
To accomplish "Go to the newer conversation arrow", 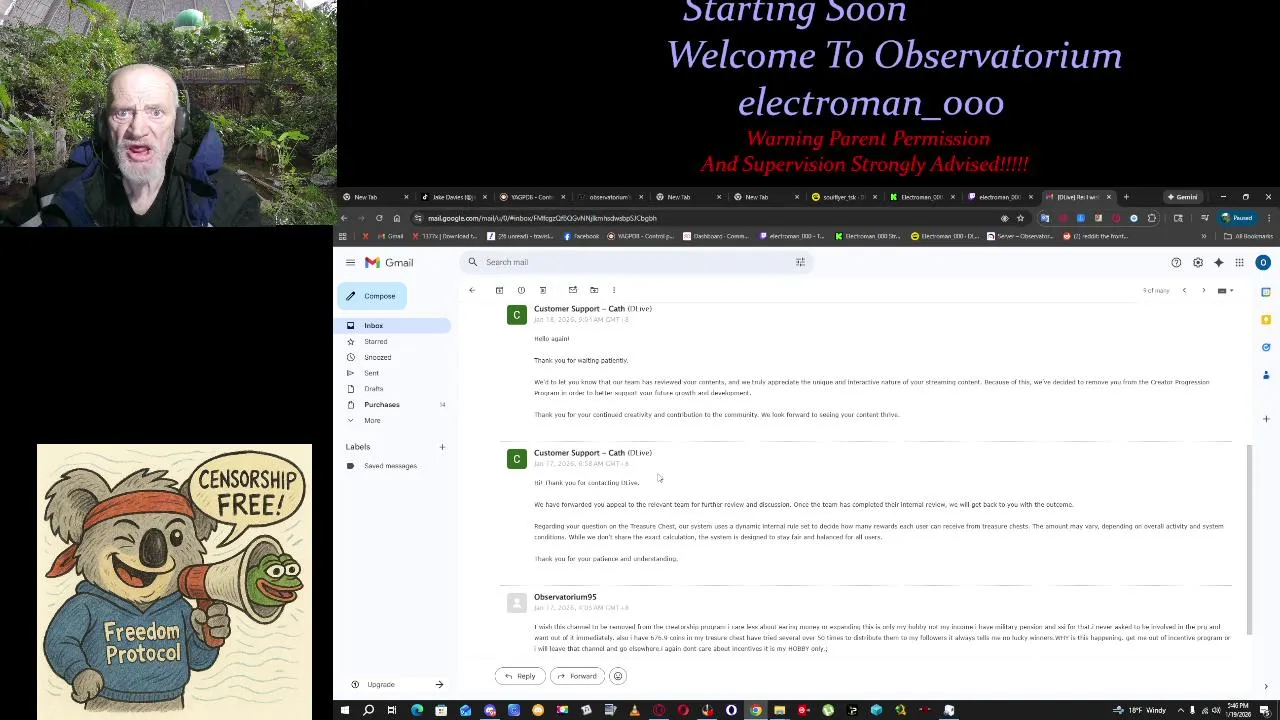I will click(x=1184, y=290).
